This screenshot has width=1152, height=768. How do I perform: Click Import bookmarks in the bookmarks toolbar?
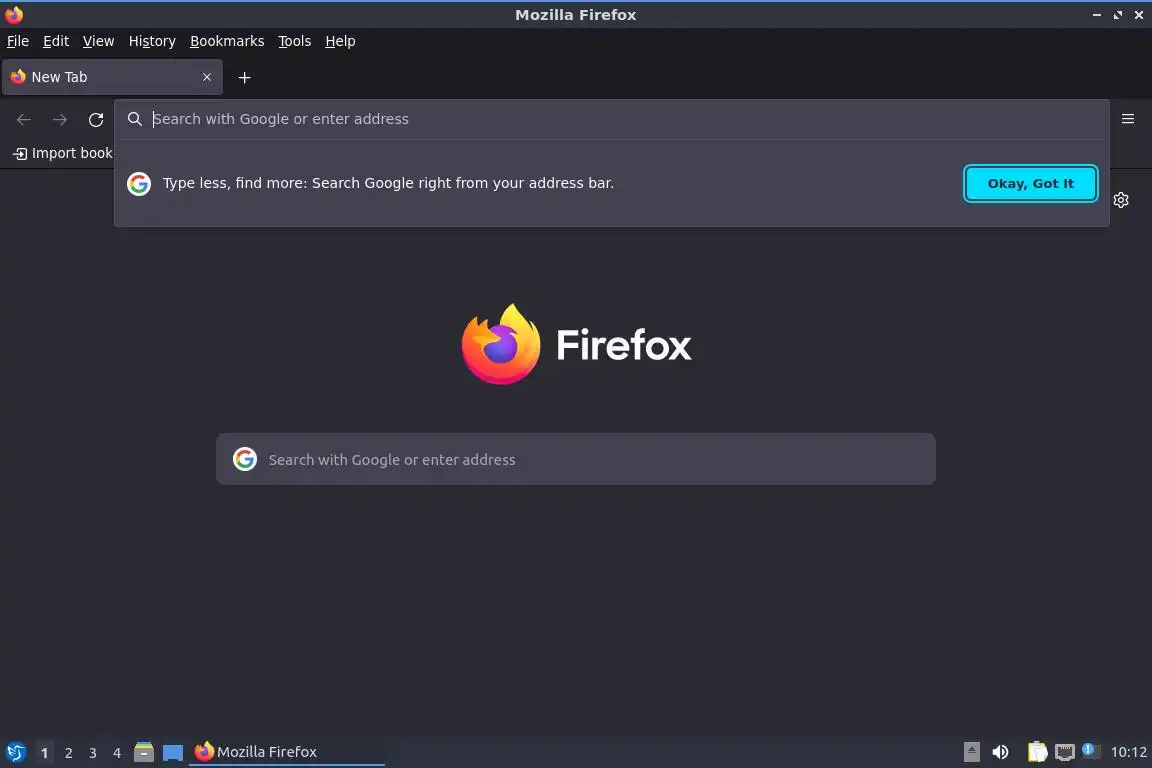coord(63,154)
